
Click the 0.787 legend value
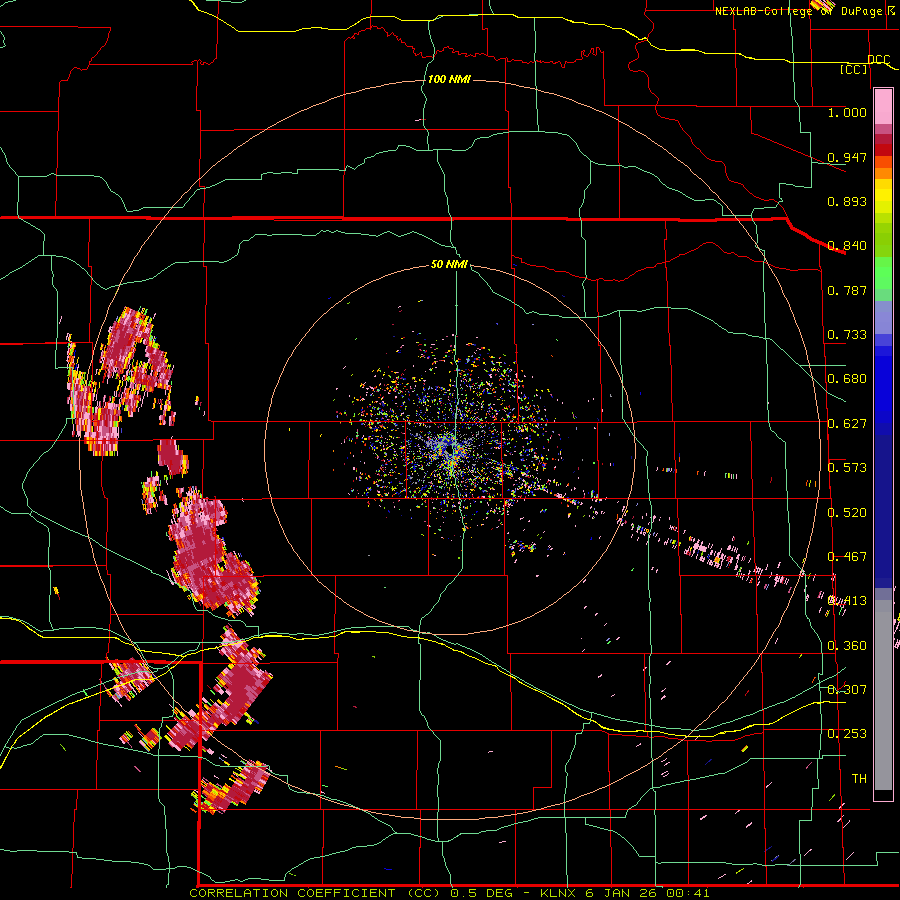847,290
